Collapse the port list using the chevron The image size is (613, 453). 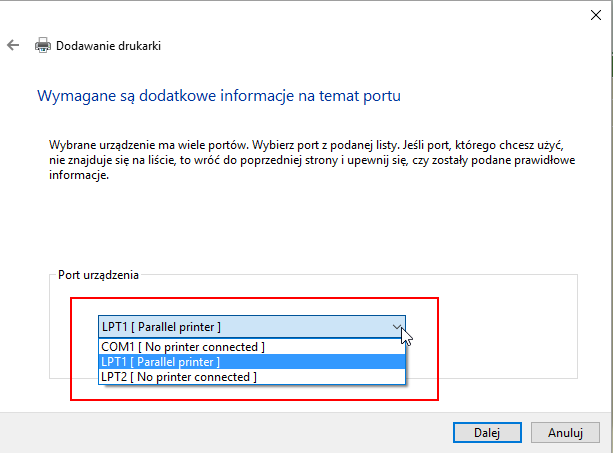tap(397, 327)
